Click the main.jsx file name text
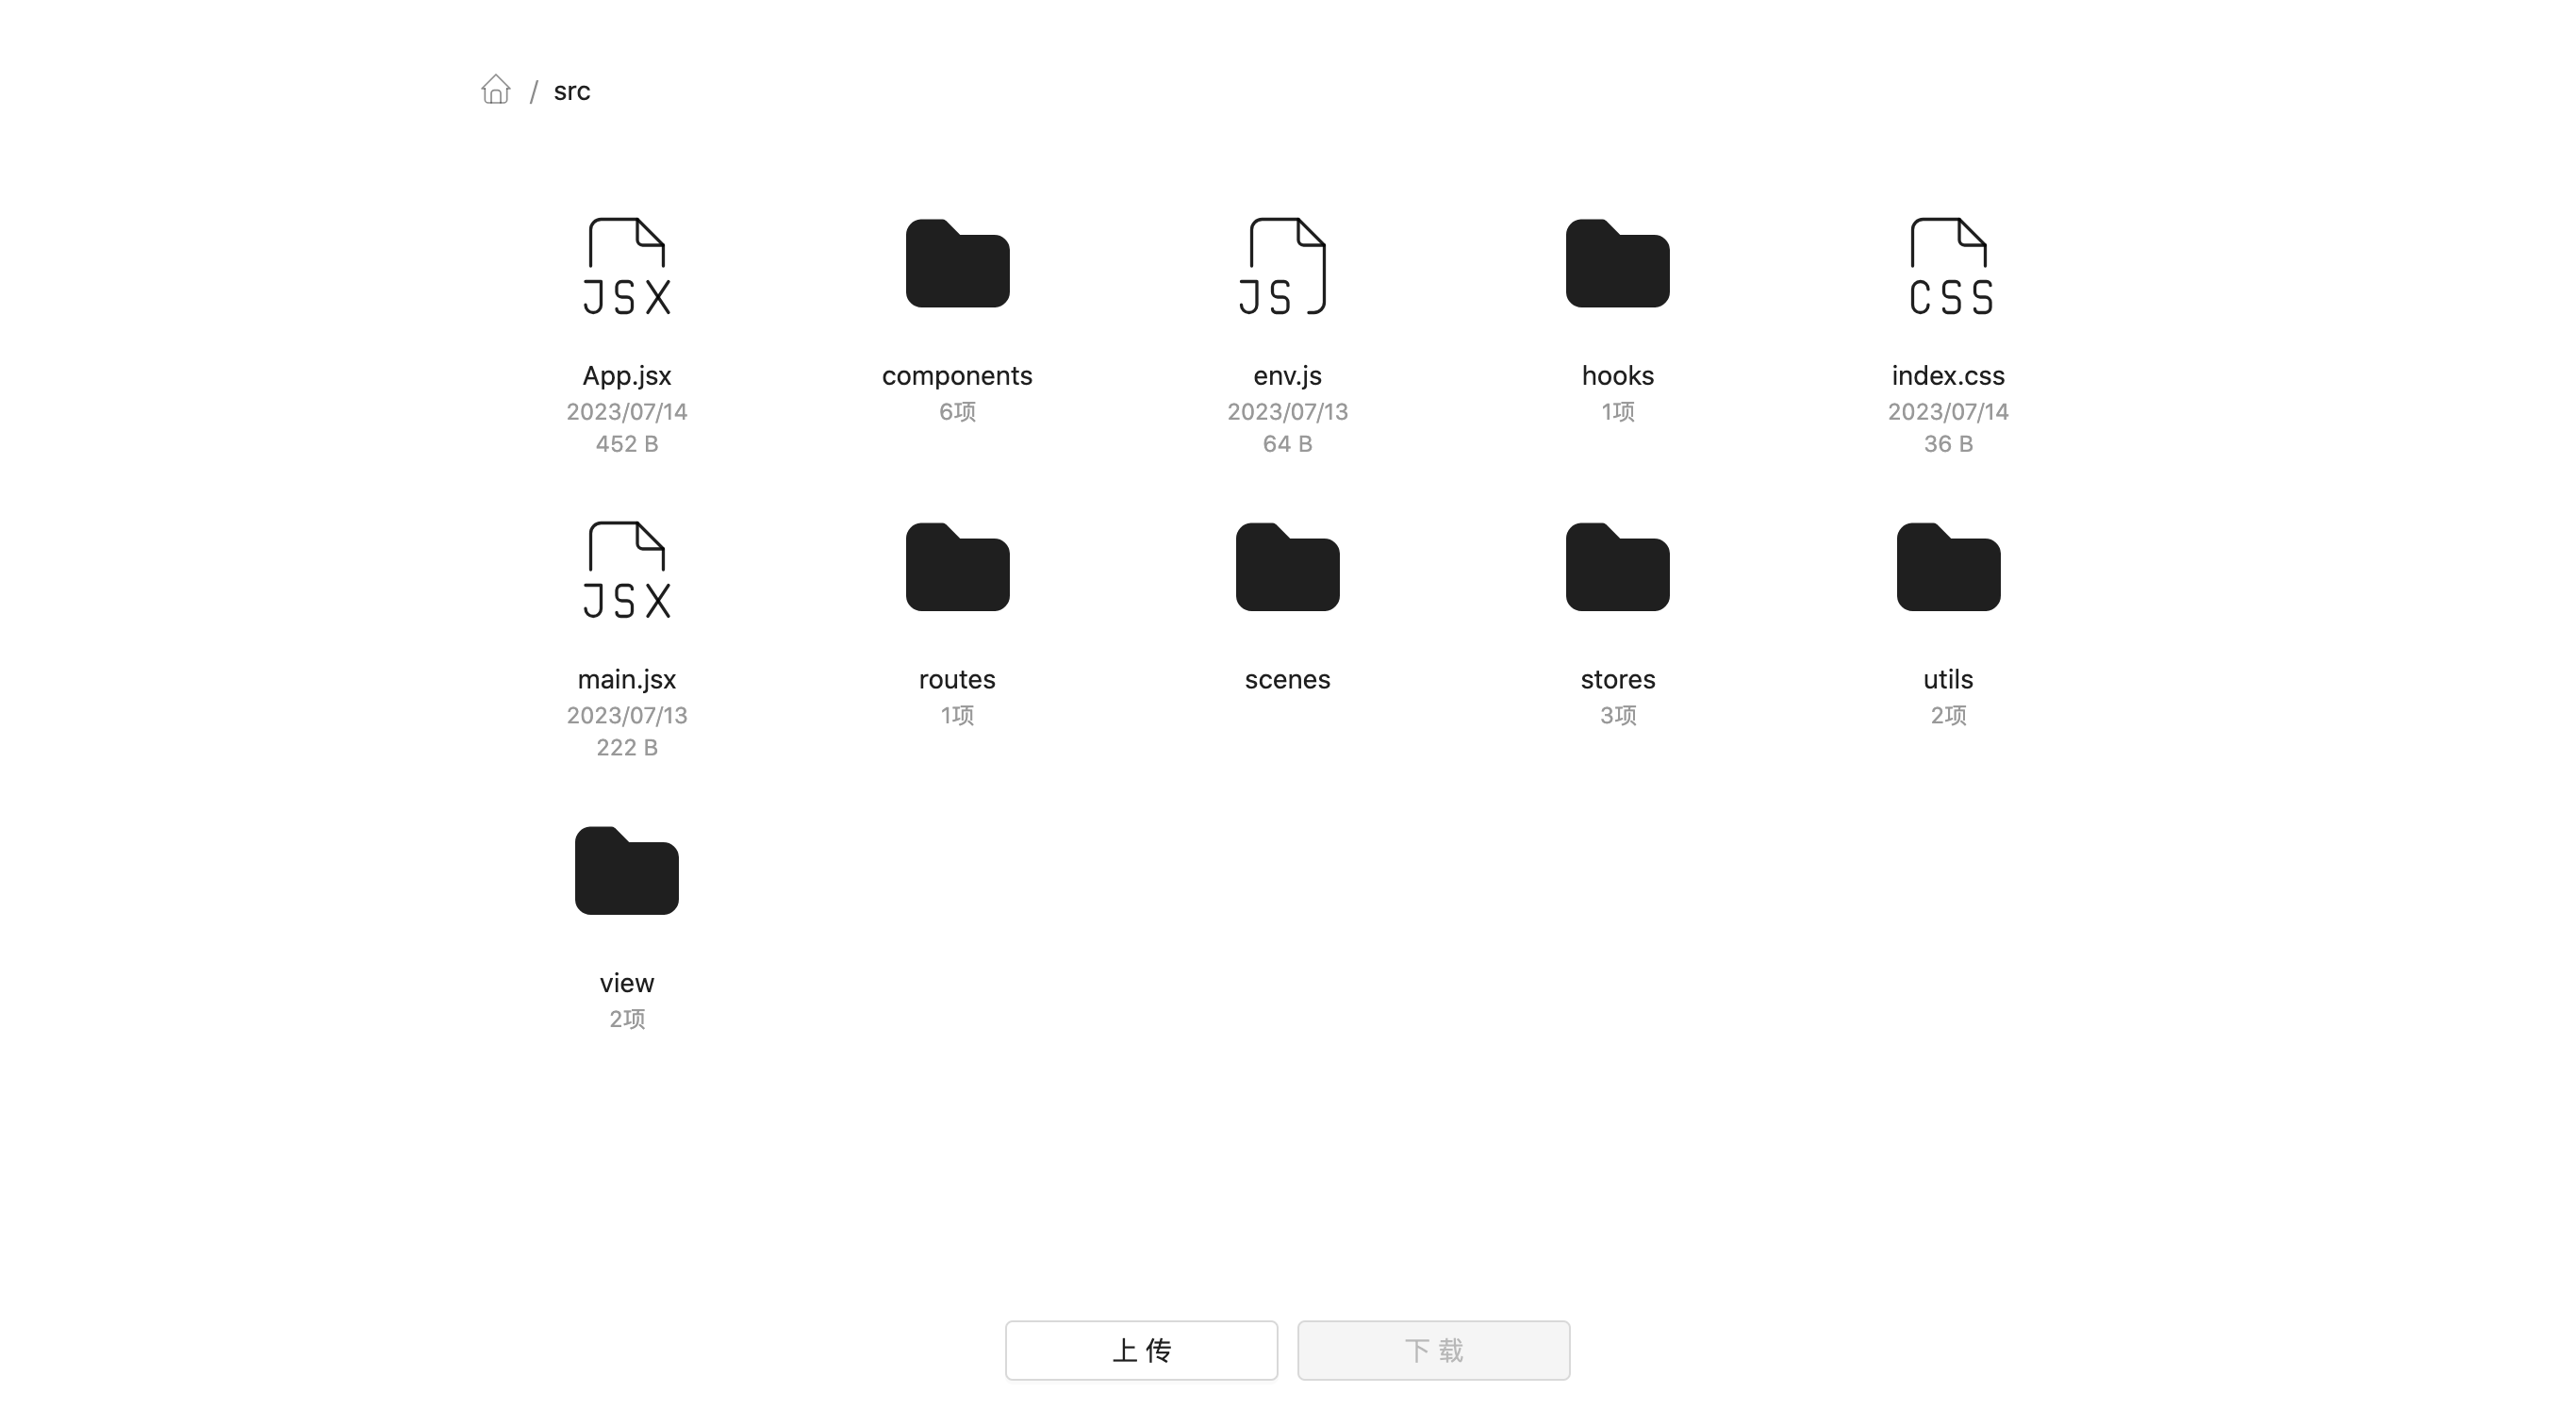Viewport: 2576px width, 1426px height. tap(627, 680)
